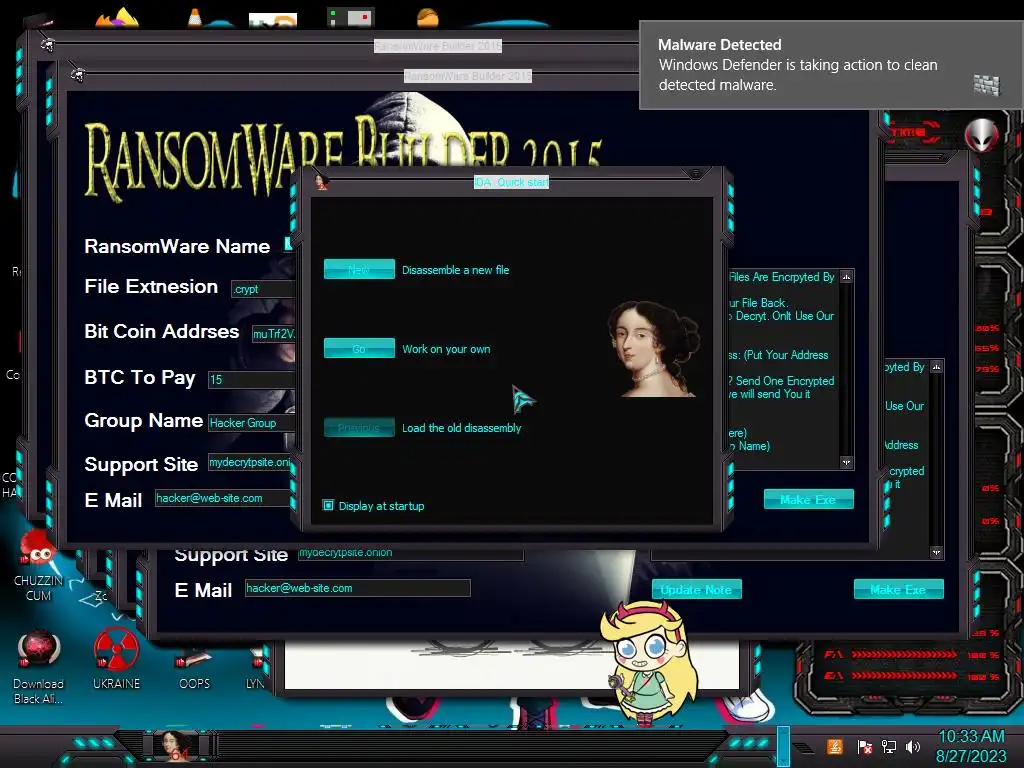Click front window's RansomWare Builder 2015 title text
The image size is (1024, 768).
[x=468, y=76]
